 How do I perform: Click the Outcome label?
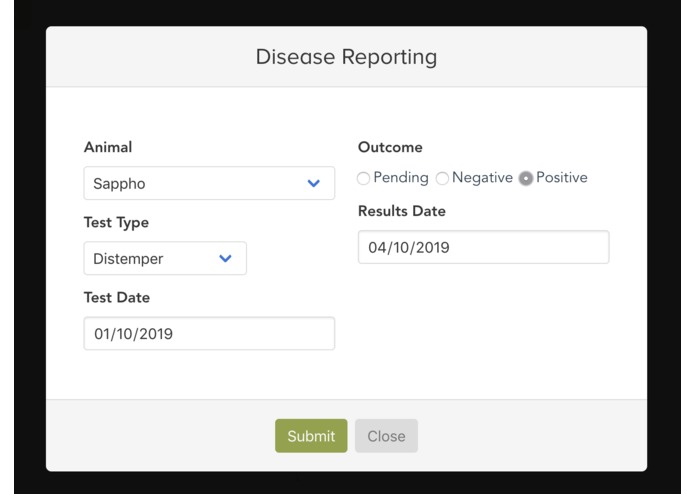390,147
